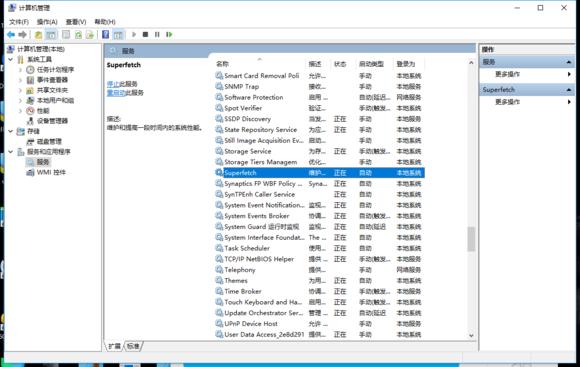Select WMI 控件 in the tree

coord(51,172)
